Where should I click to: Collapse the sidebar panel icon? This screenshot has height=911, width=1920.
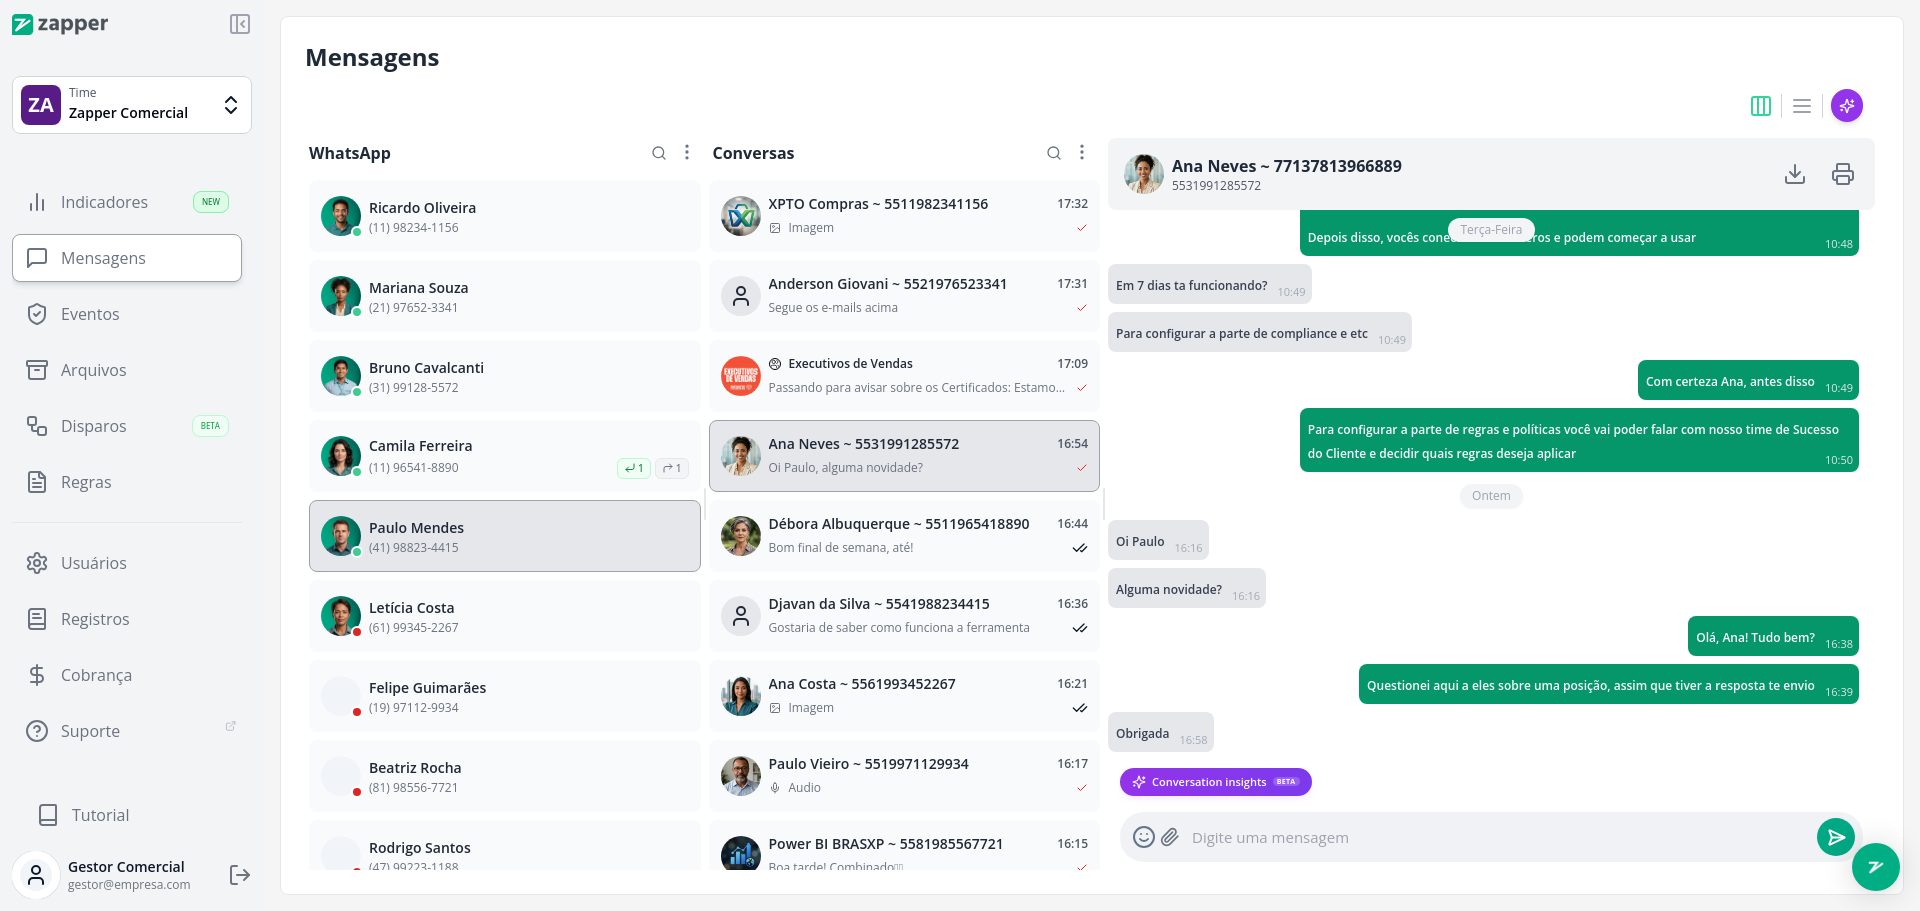pos(239,24)
